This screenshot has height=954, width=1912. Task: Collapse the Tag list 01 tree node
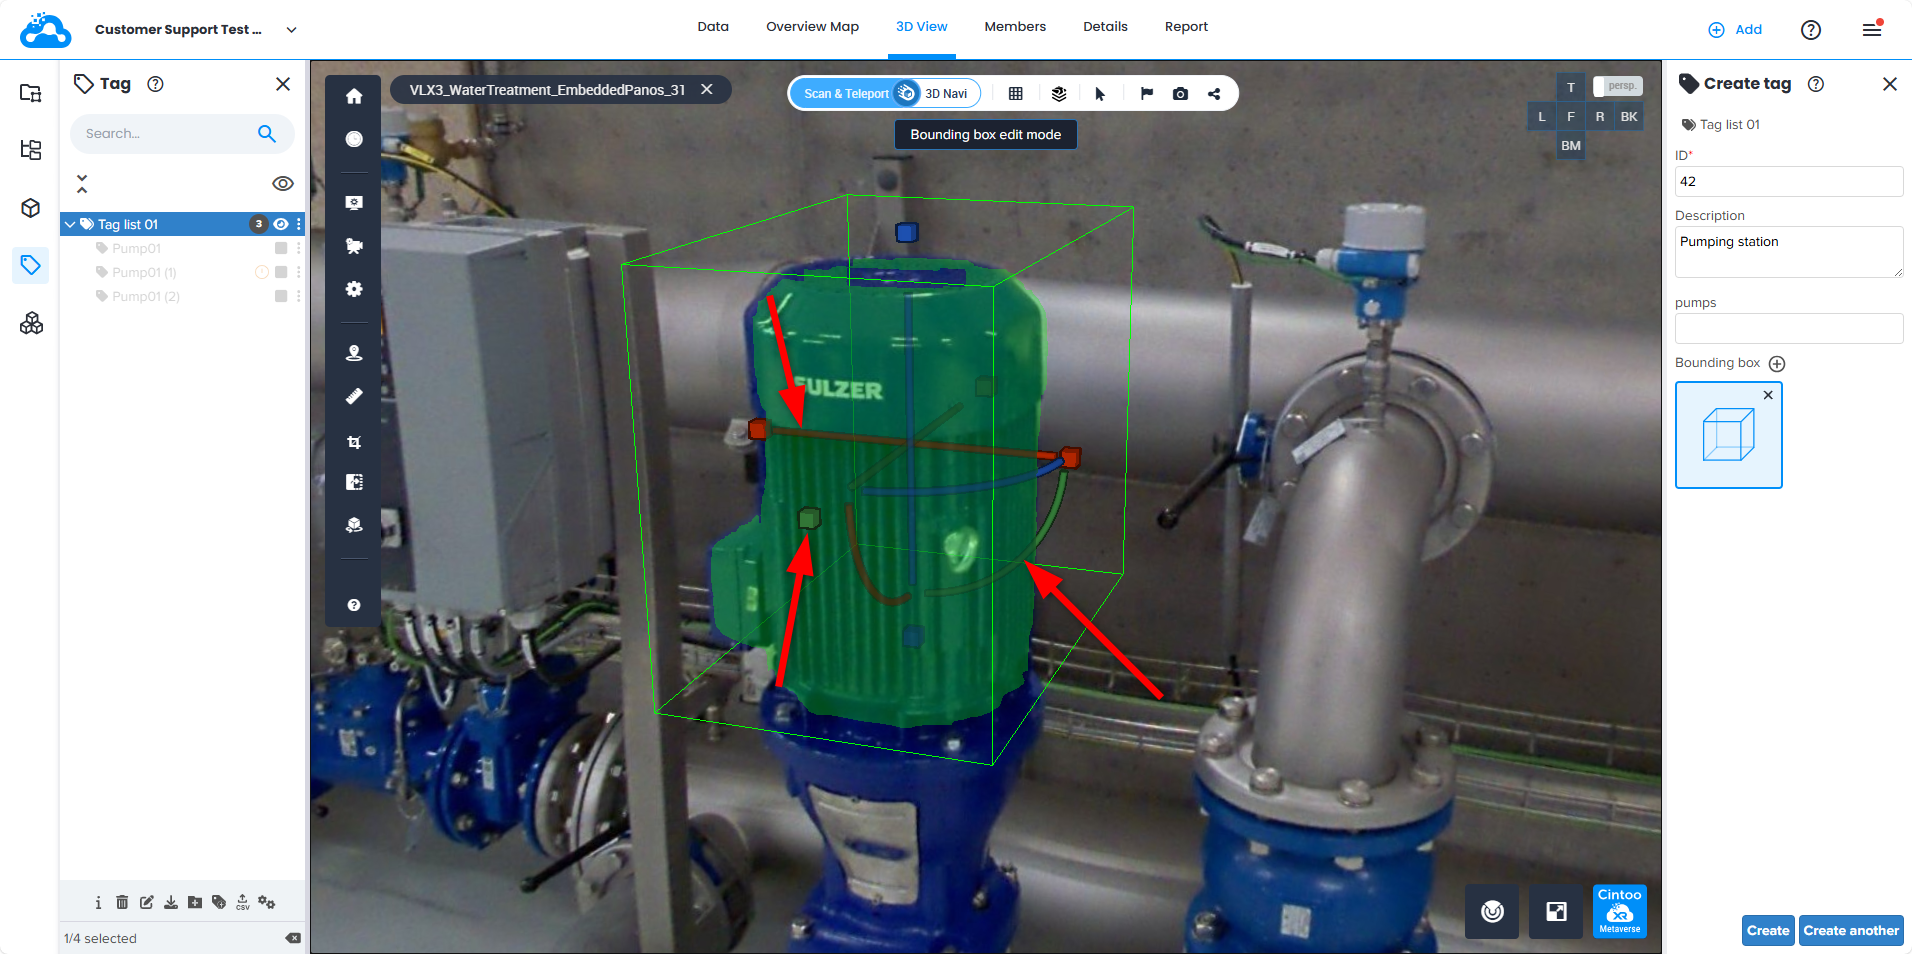coord(70,224)
